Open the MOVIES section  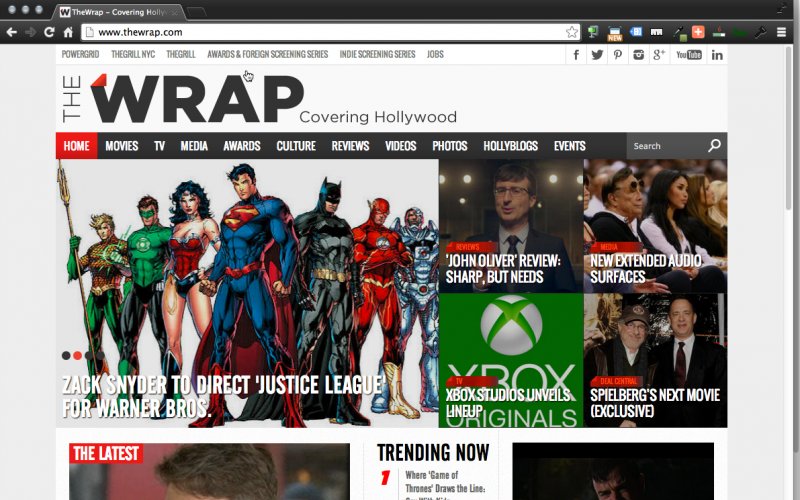[x=121, y=146]
